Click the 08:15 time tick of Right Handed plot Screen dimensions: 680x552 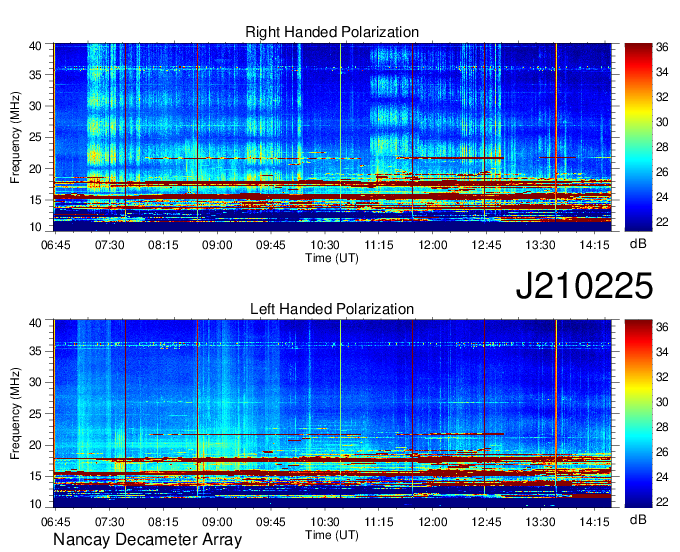[x=163, y=245]
